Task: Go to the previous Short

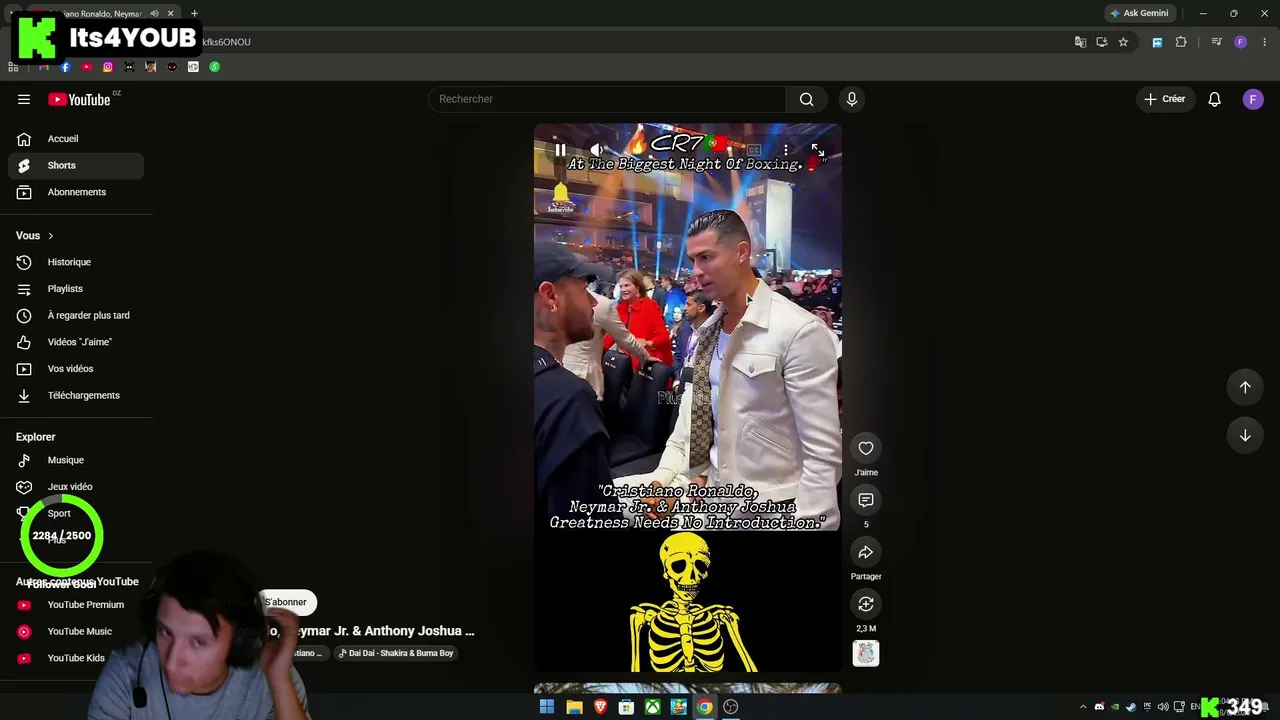Action: [x=1245, y=387]
